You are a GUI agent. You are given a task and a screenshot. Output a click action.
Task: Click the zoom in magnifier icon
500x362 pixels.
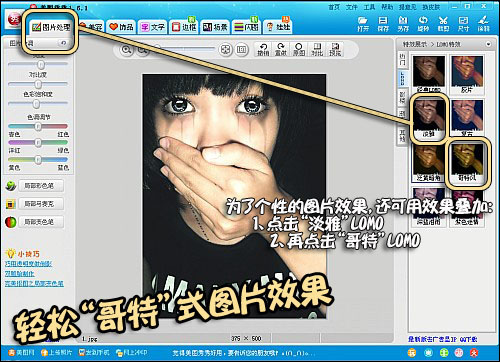(x=126, y=50)
